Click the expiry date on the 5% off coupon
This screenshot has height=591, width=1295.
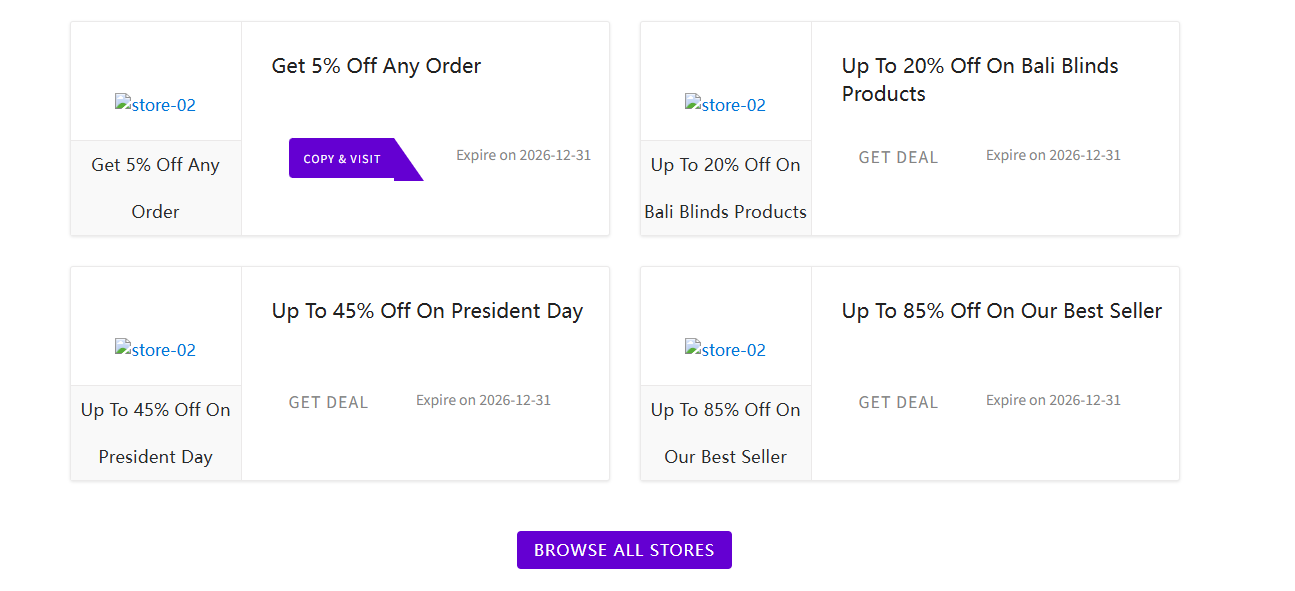[522, 154]
